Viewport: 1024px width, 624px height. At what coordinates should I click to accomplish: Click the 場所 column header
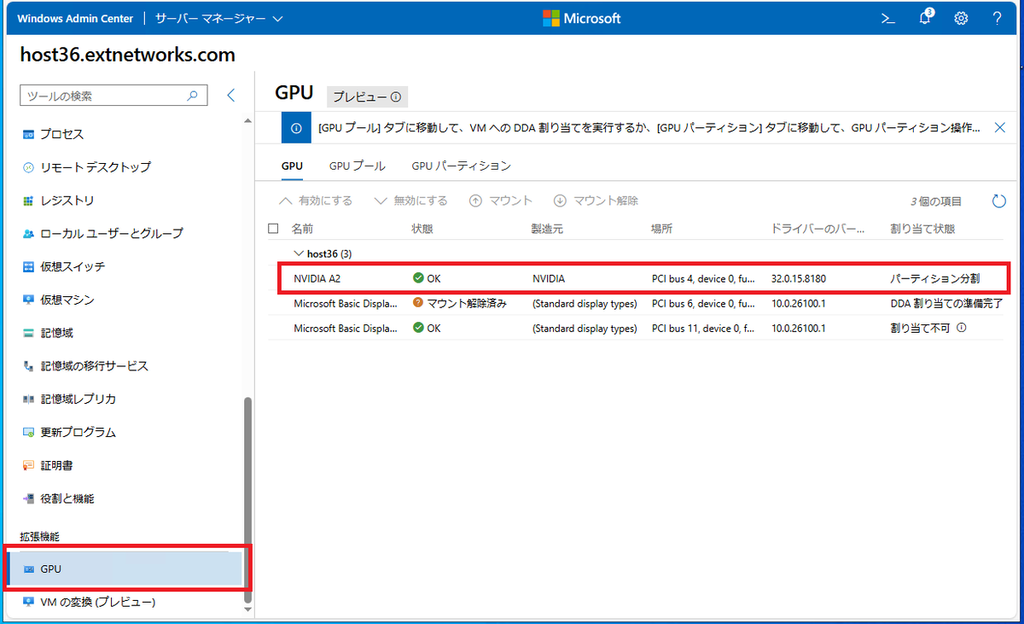(x=662, y=228)
